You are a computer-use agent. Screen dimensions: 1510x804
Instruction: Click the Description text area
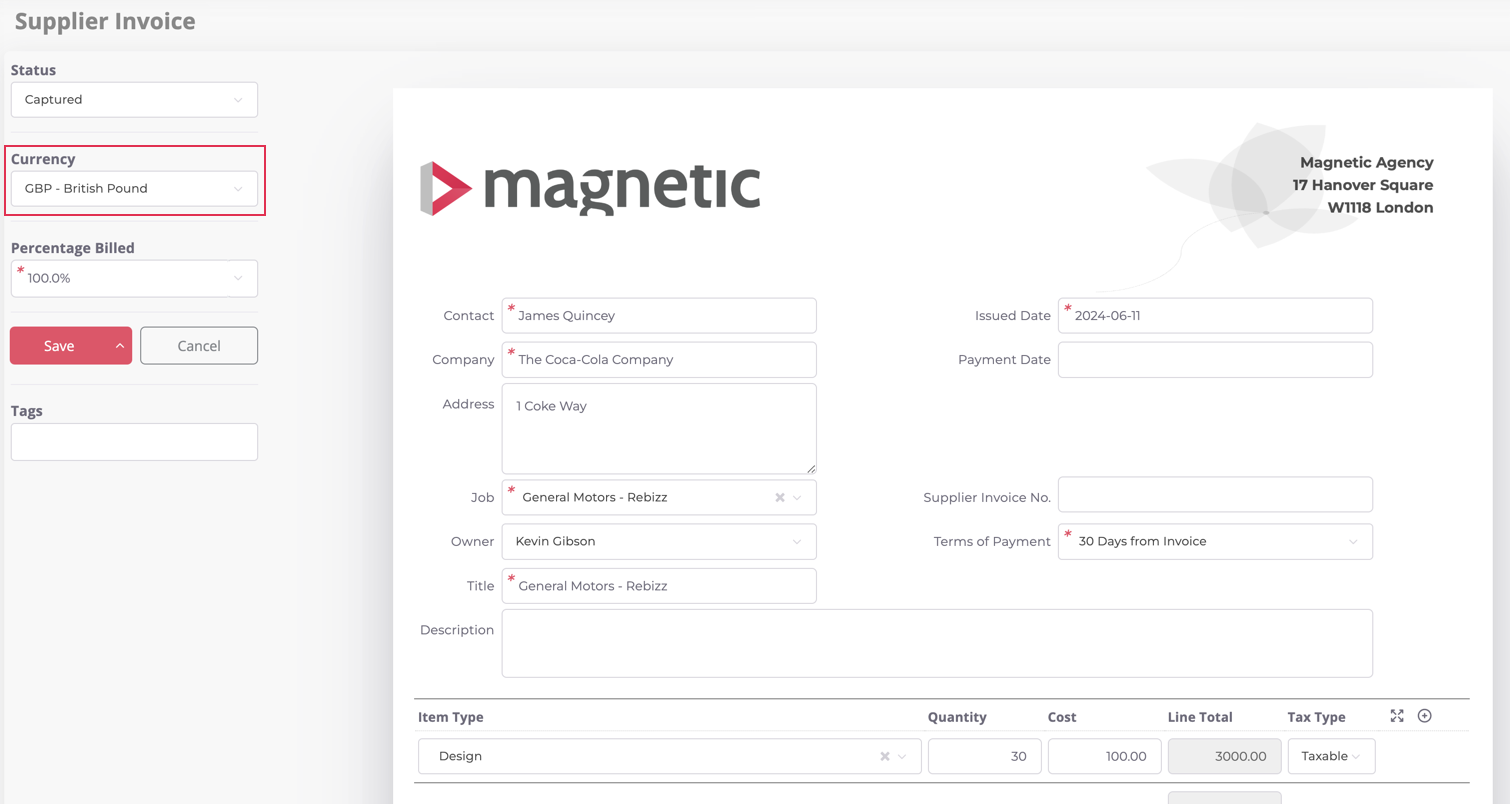[937, 643]
